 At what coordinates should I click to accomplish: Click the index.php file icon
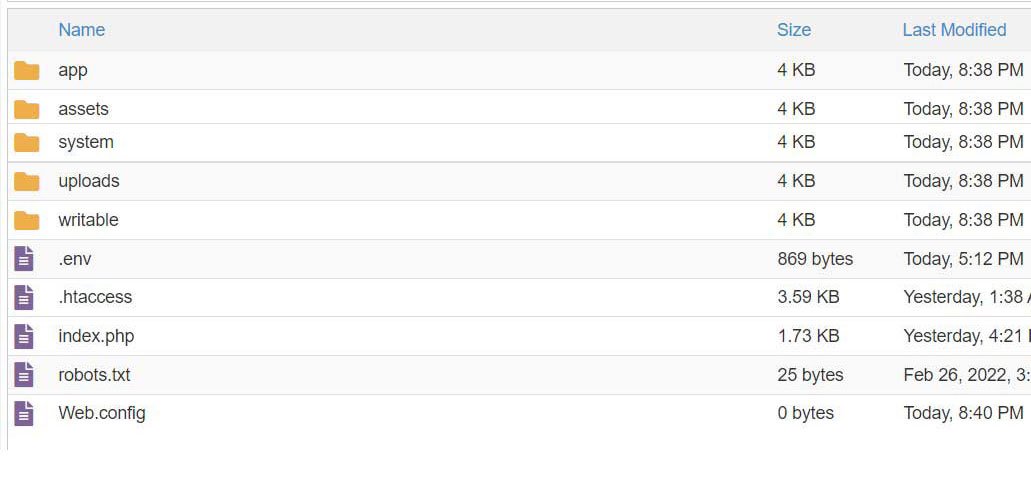[25, 336]
